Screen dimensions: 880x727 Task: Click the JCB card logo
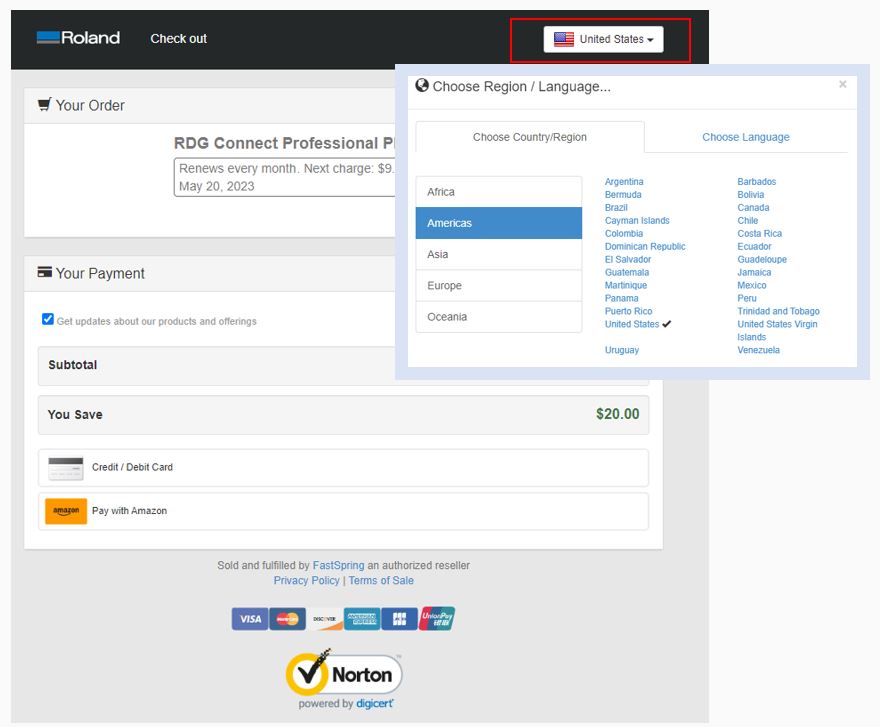[x=399, y=619]
